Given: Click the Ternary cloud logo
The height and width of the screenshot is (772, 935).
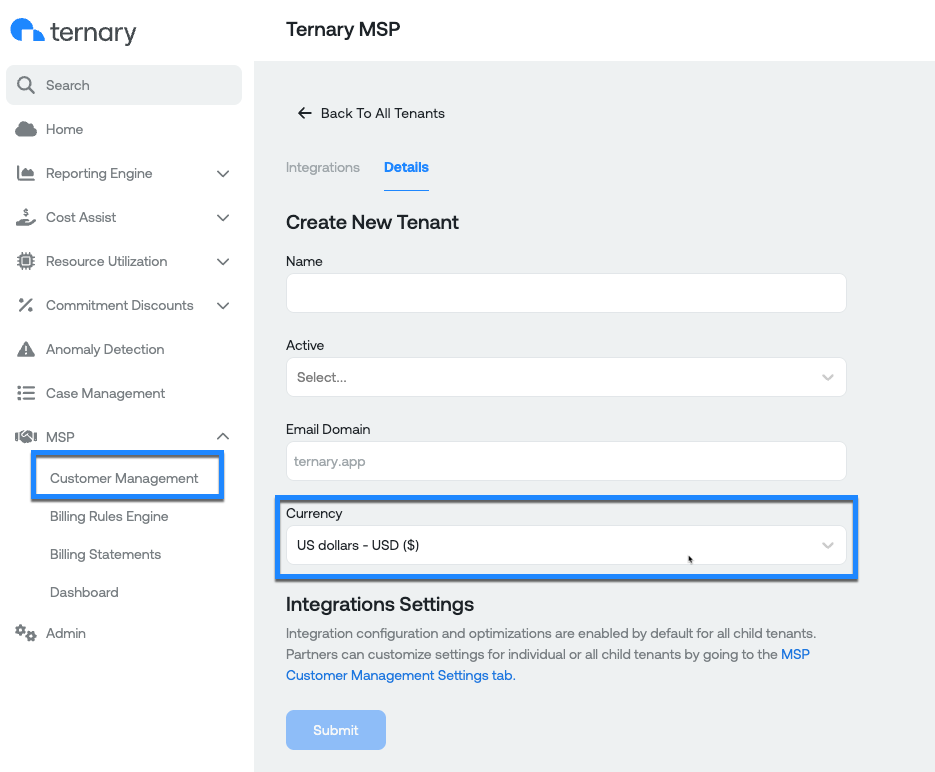Looking at the screenshot, I should [27, 30].
